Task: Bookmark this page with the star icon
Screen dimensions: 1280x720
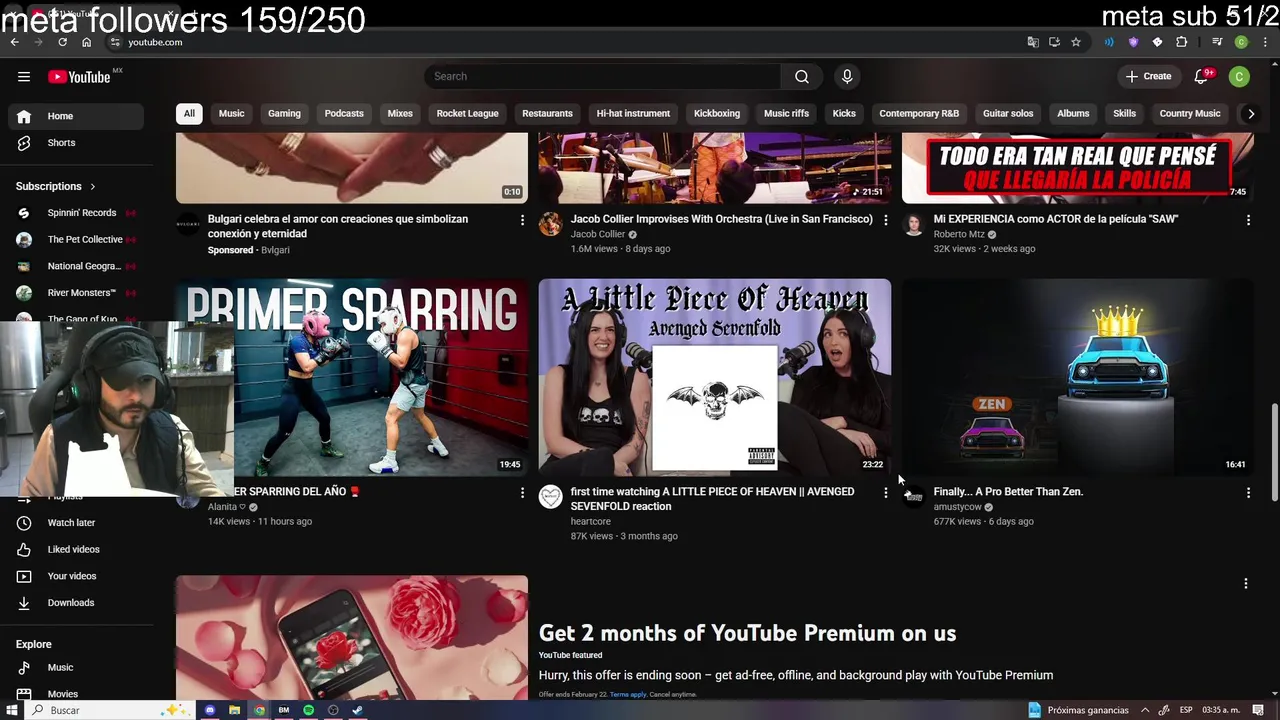Action: click(1076, 42)
